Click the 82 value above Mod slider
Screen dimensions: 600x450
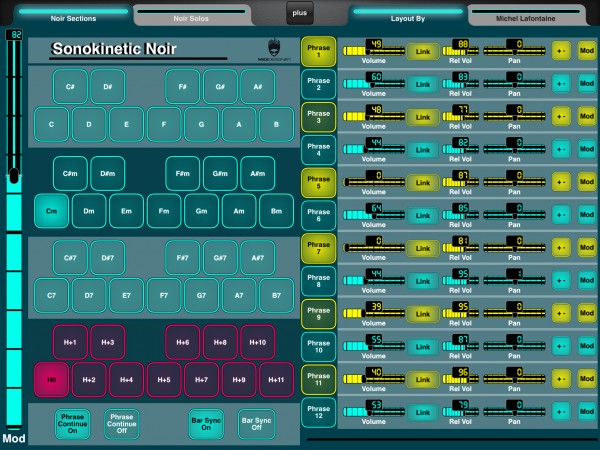click(x=14, y=35)
